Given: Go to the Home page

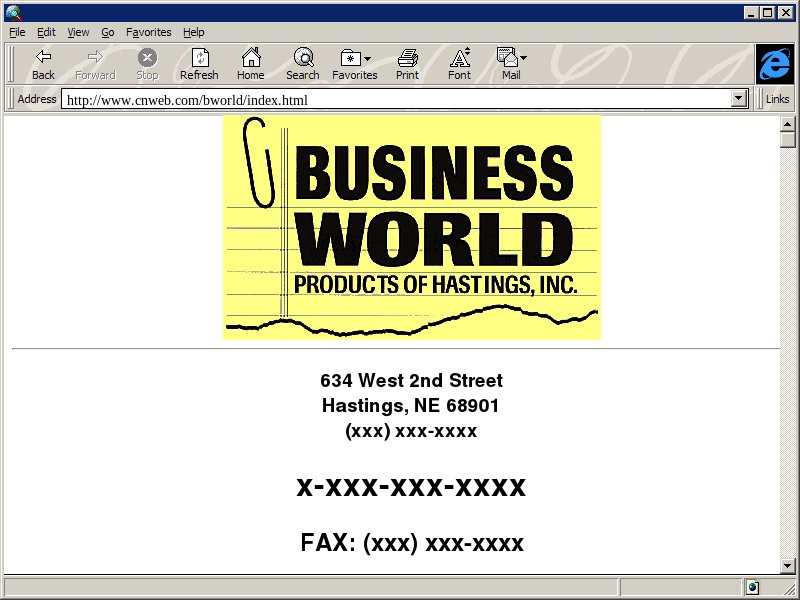Looking at the screenshot, I should (251, 64).
